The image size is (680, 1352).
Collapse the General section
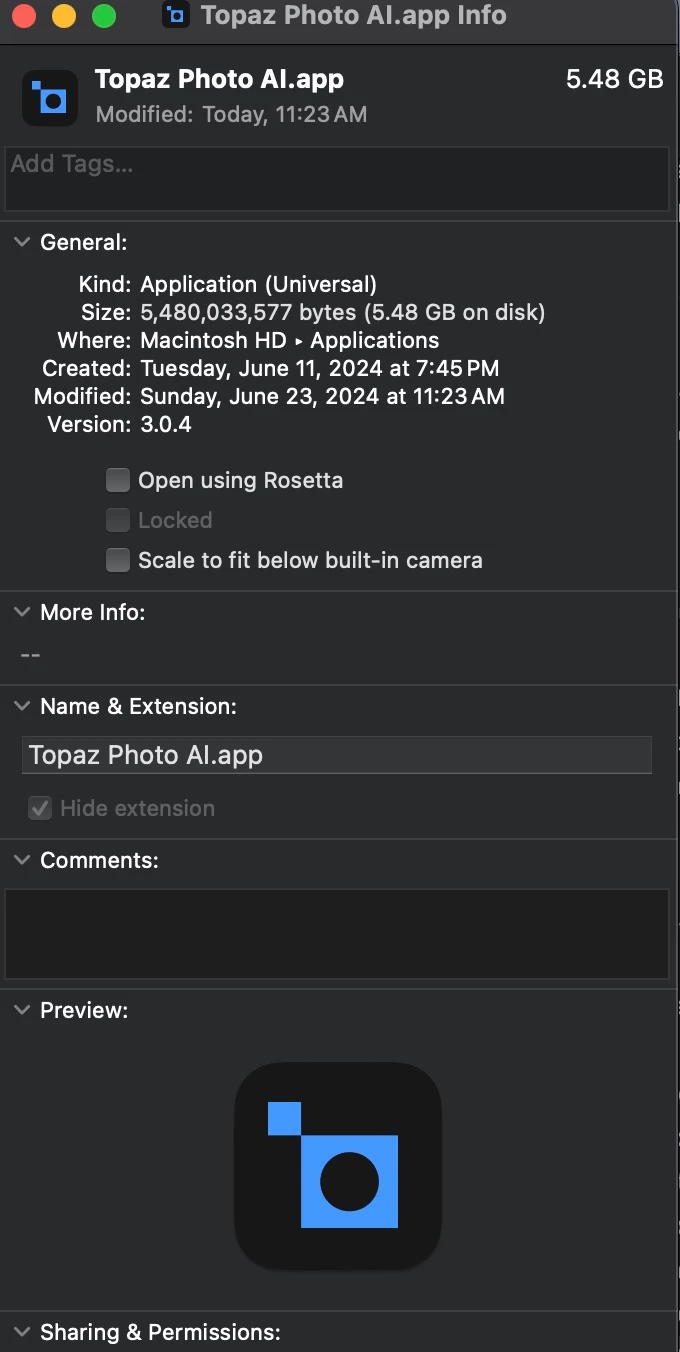[21, 242]
